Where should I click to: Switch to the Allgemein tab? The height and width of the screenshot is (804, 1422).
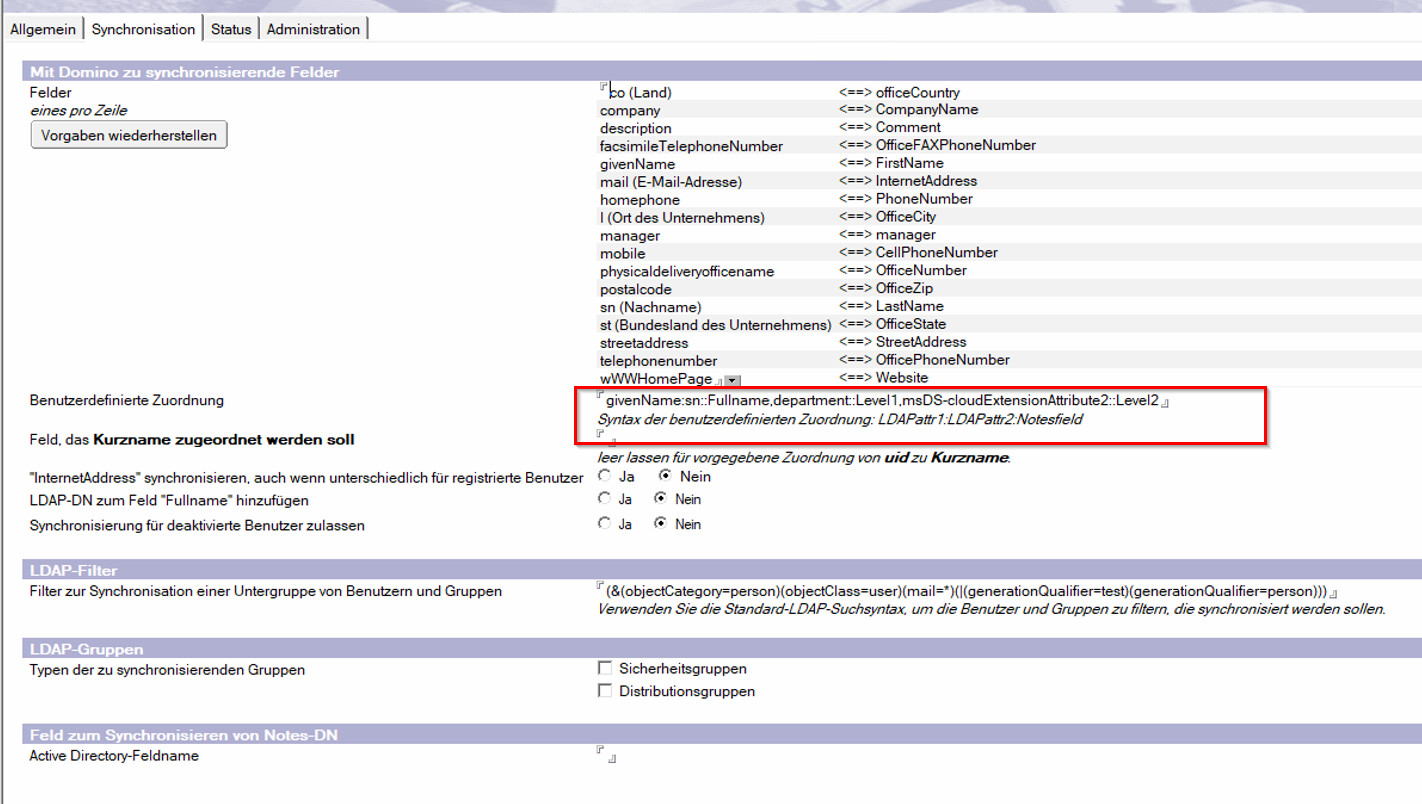point(43,29)
